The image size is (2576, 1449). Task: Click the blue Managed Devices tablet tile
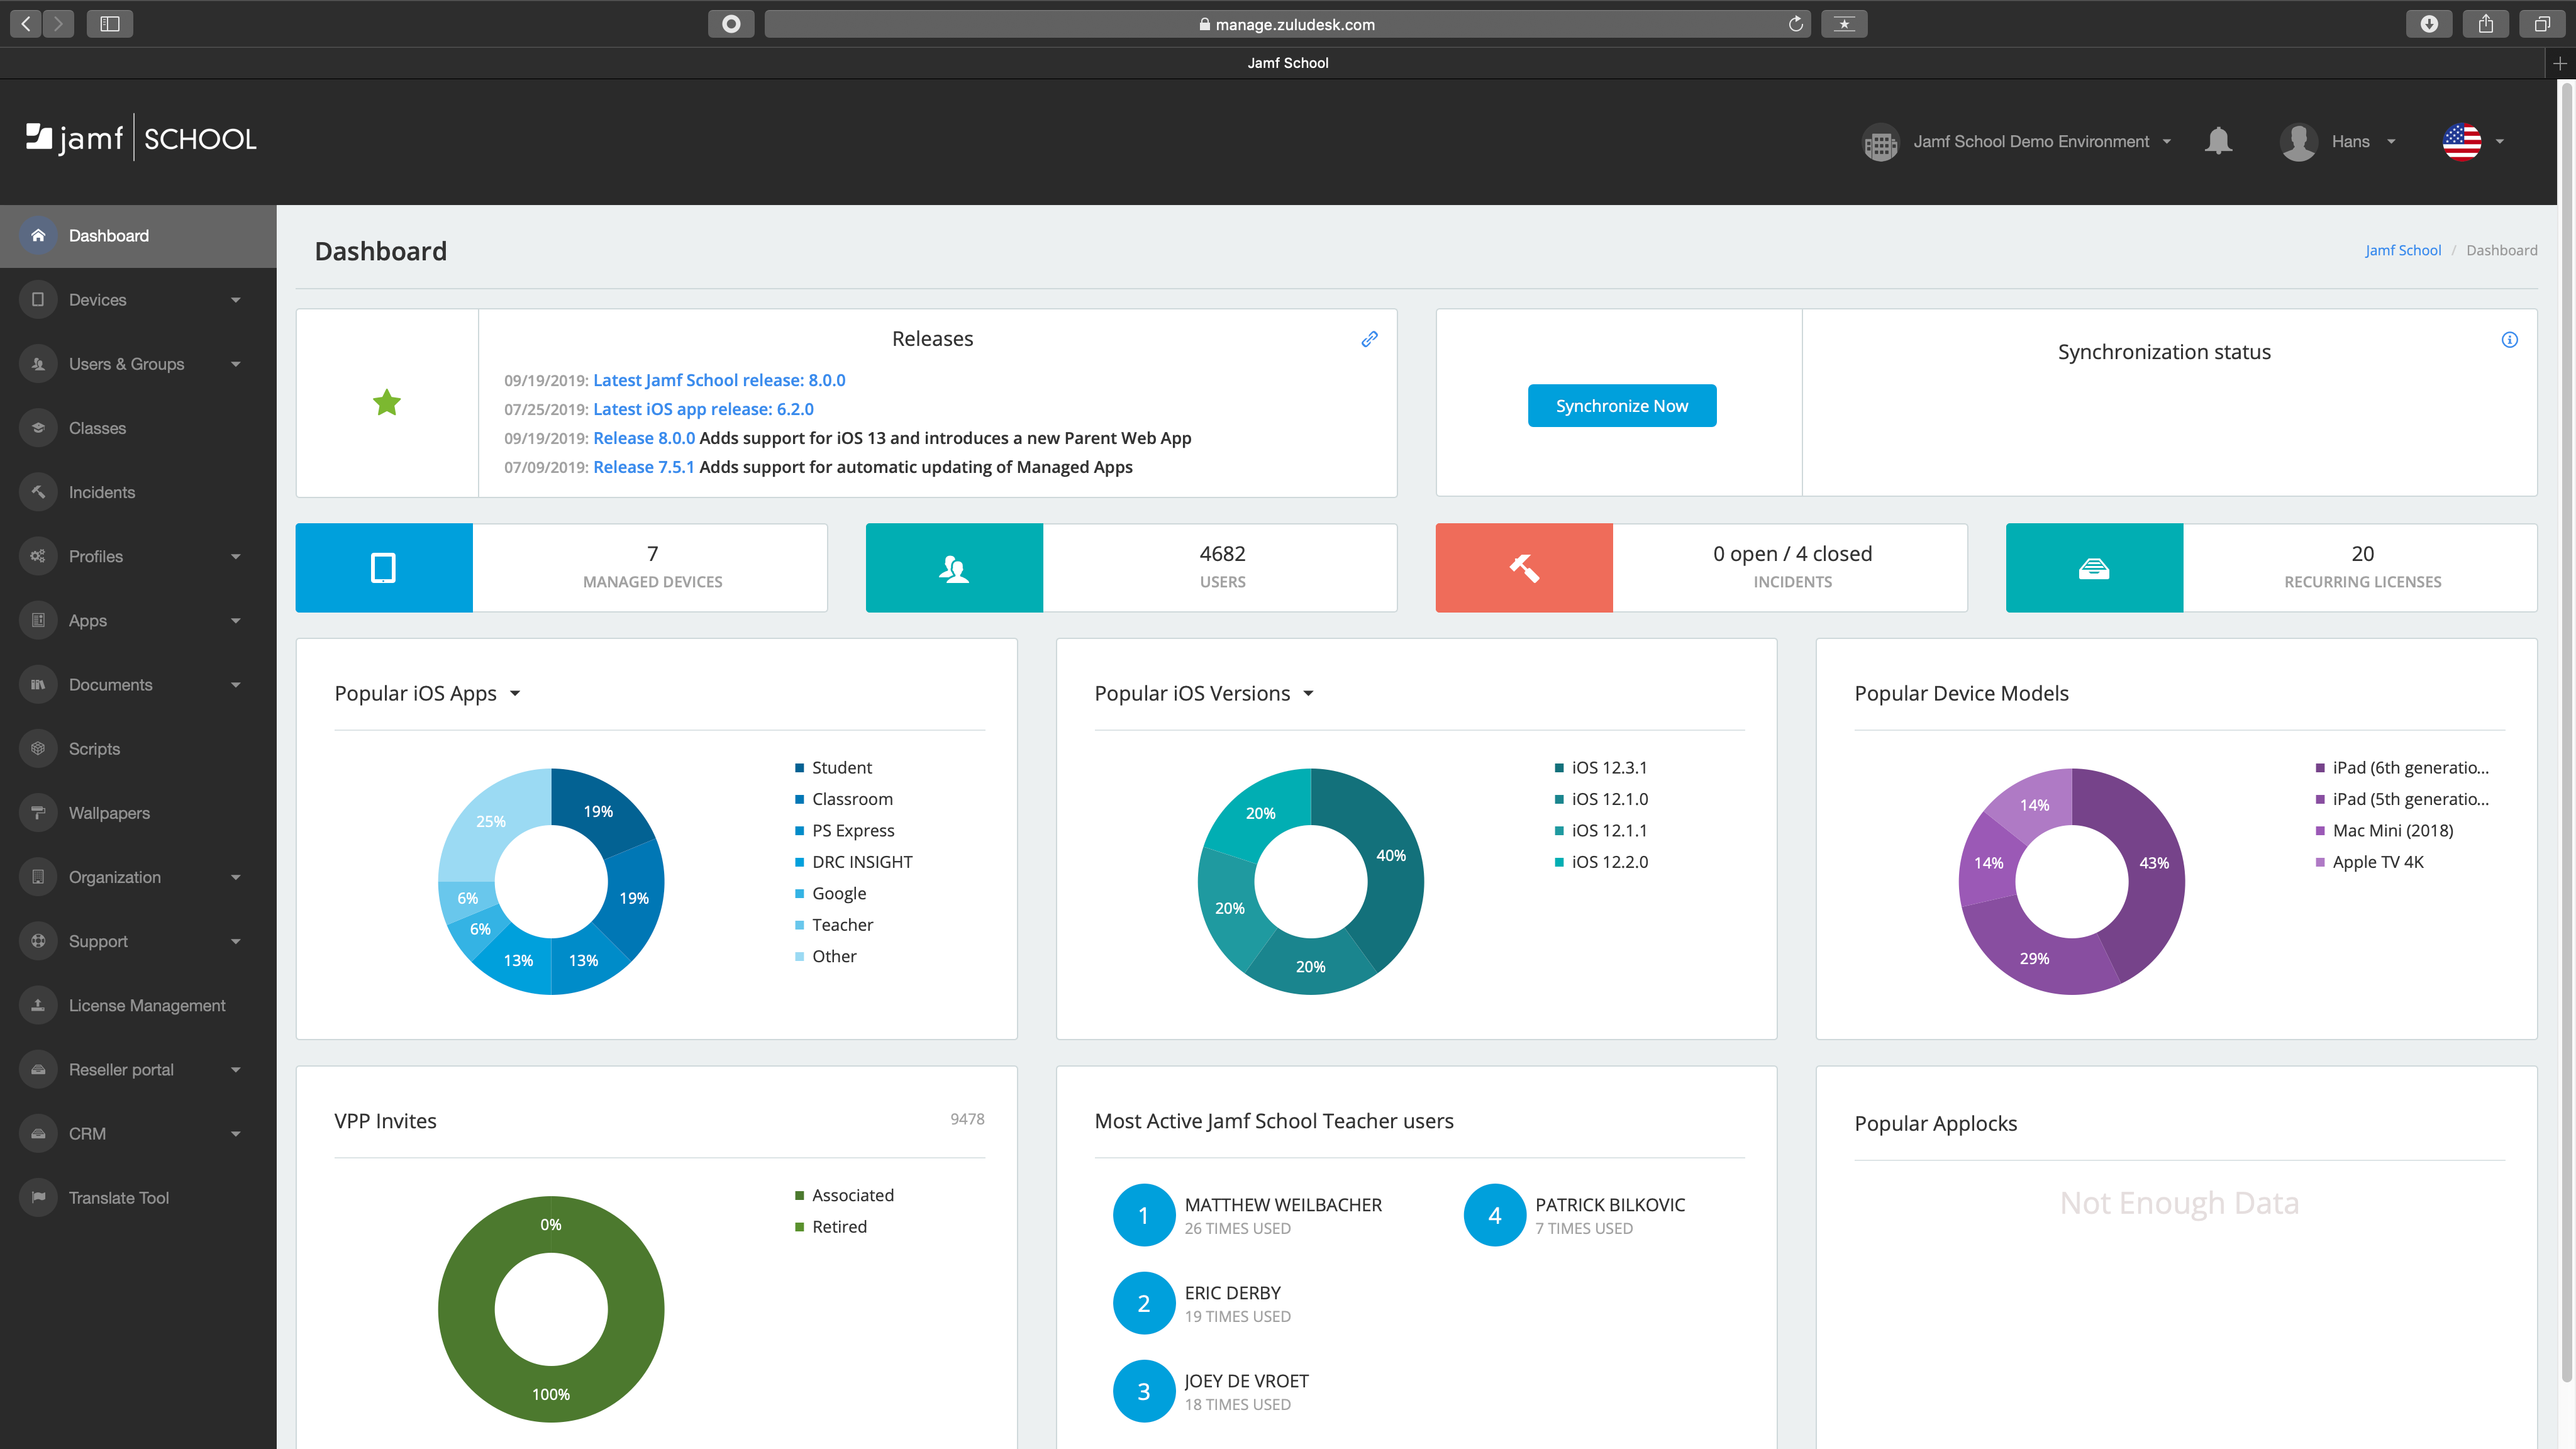tap(384, 568)
